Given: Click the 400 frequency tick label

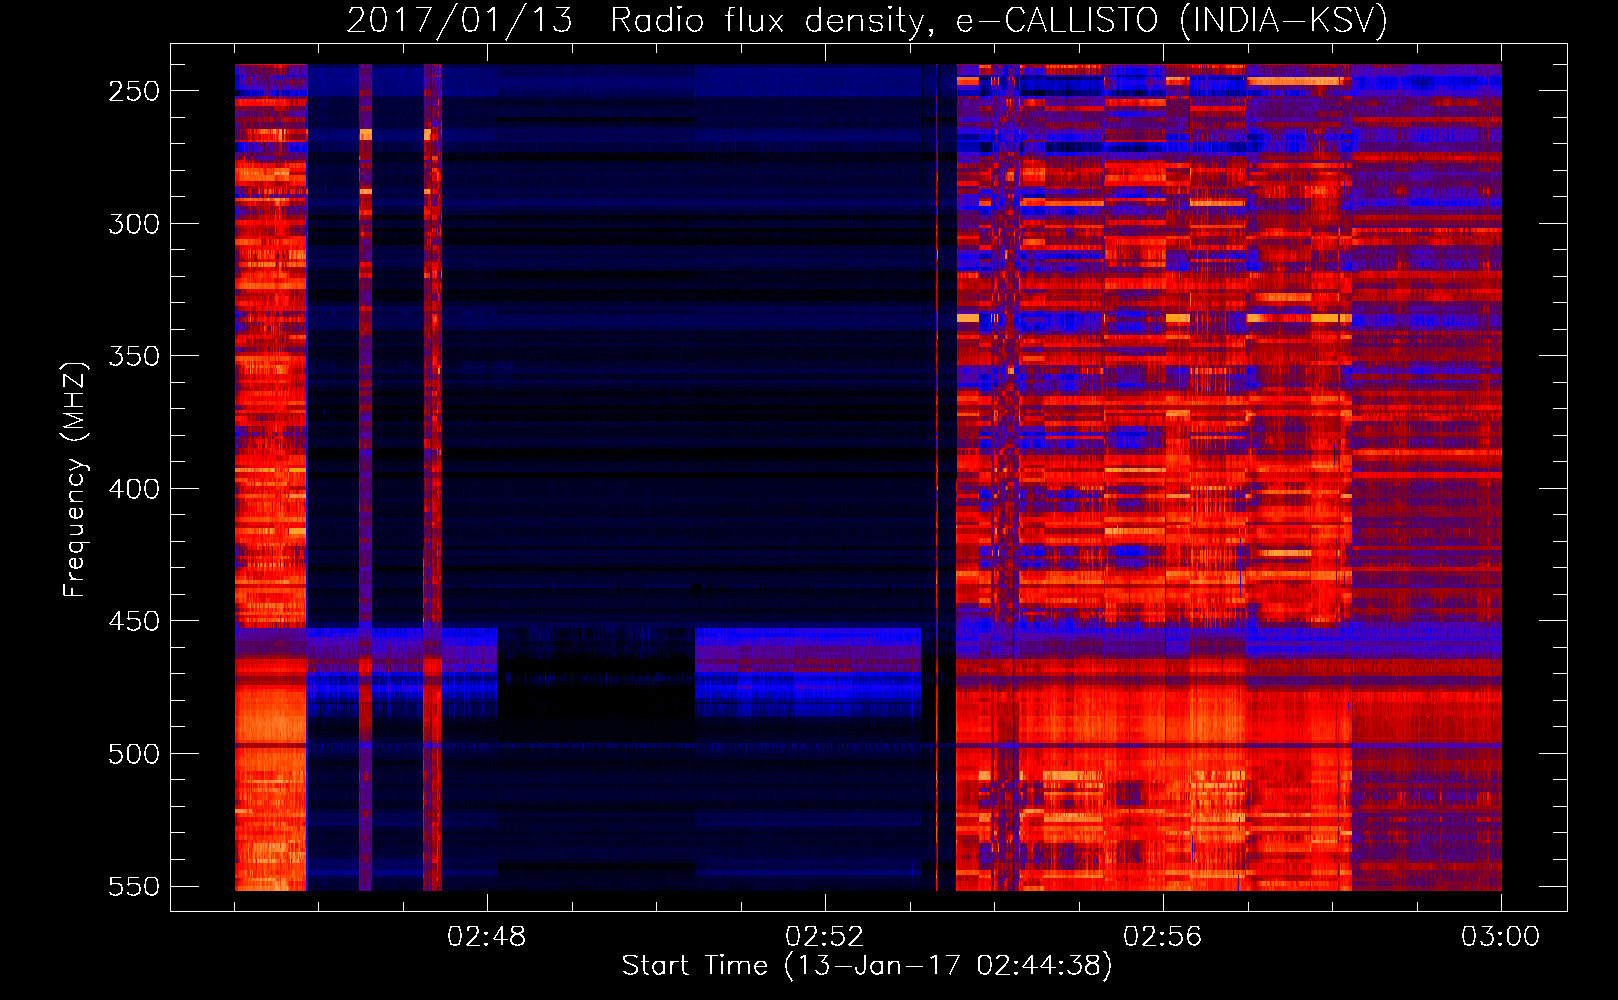Looking at the screenshot, I should click(134, 489).
